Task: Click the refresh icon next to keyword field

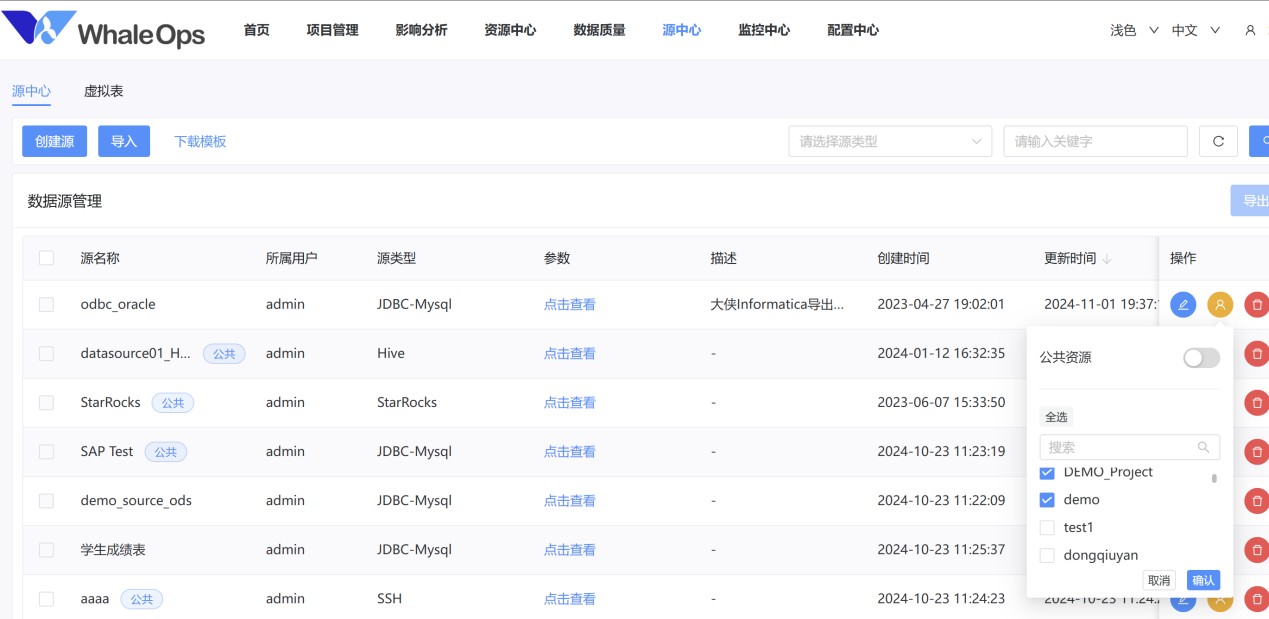Action: (1218, 141)
